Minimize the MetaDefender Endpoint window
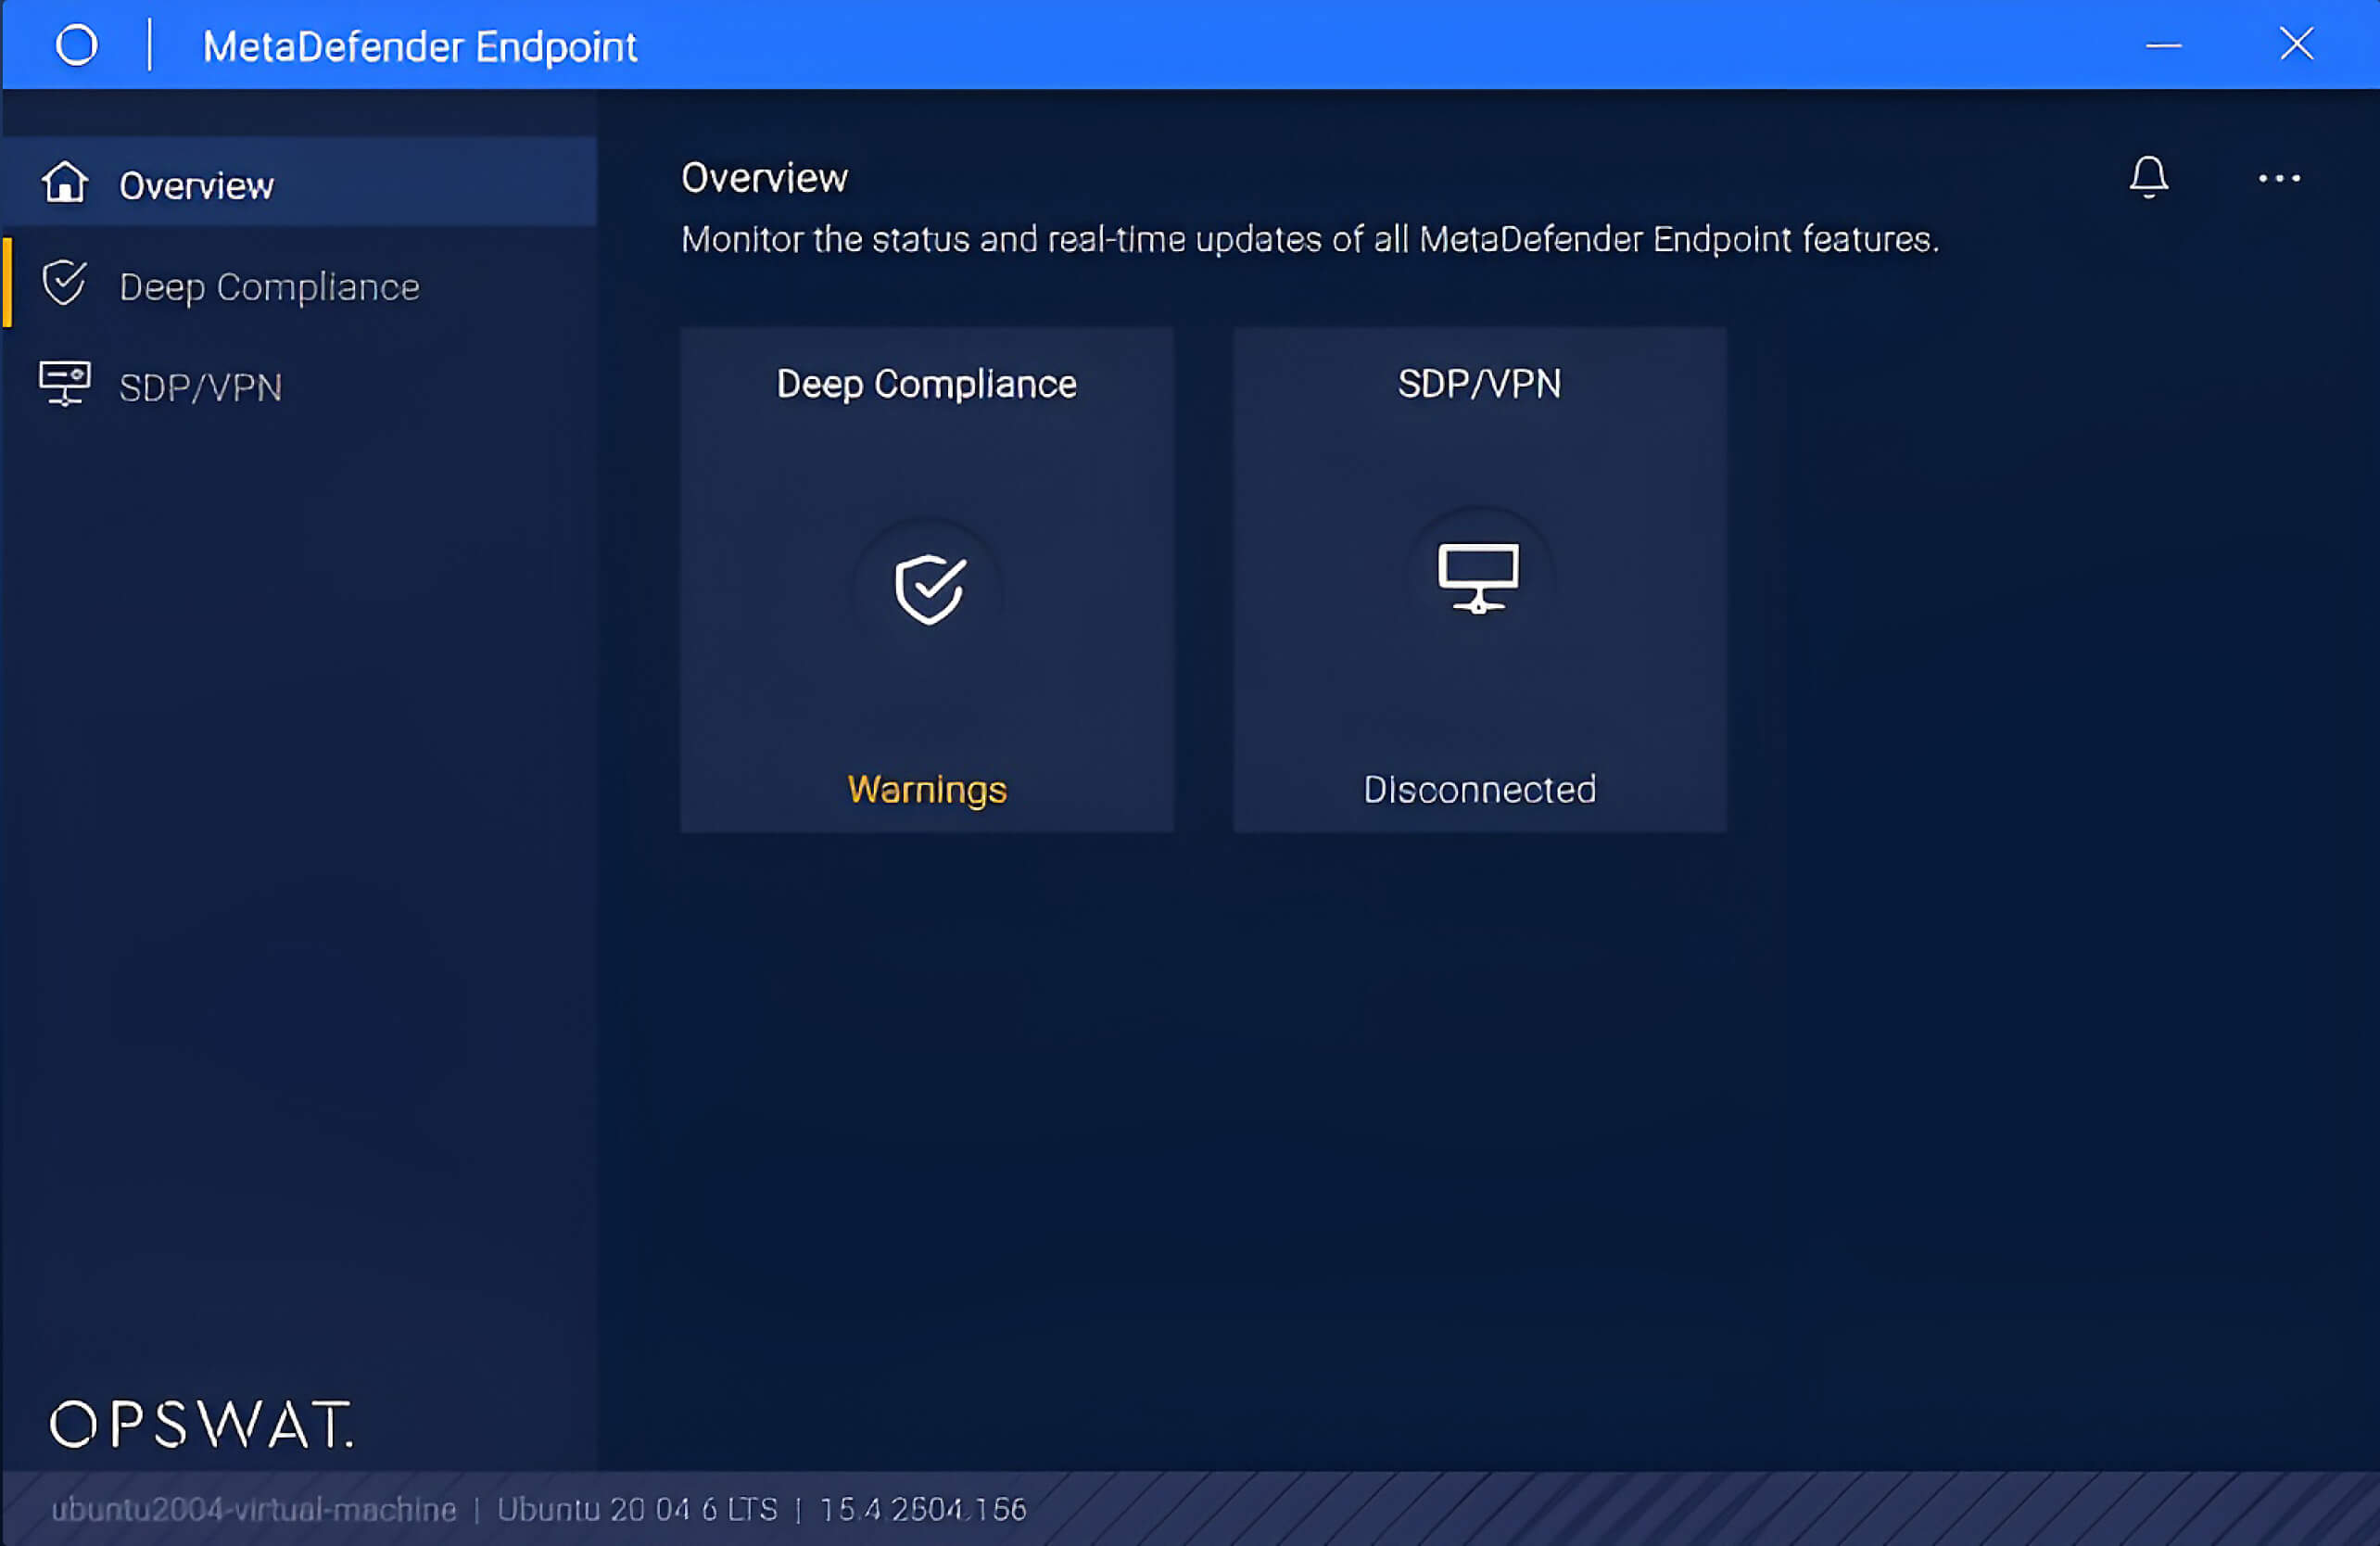This screenshot has height=1546, width=2380. point(2163,46)
